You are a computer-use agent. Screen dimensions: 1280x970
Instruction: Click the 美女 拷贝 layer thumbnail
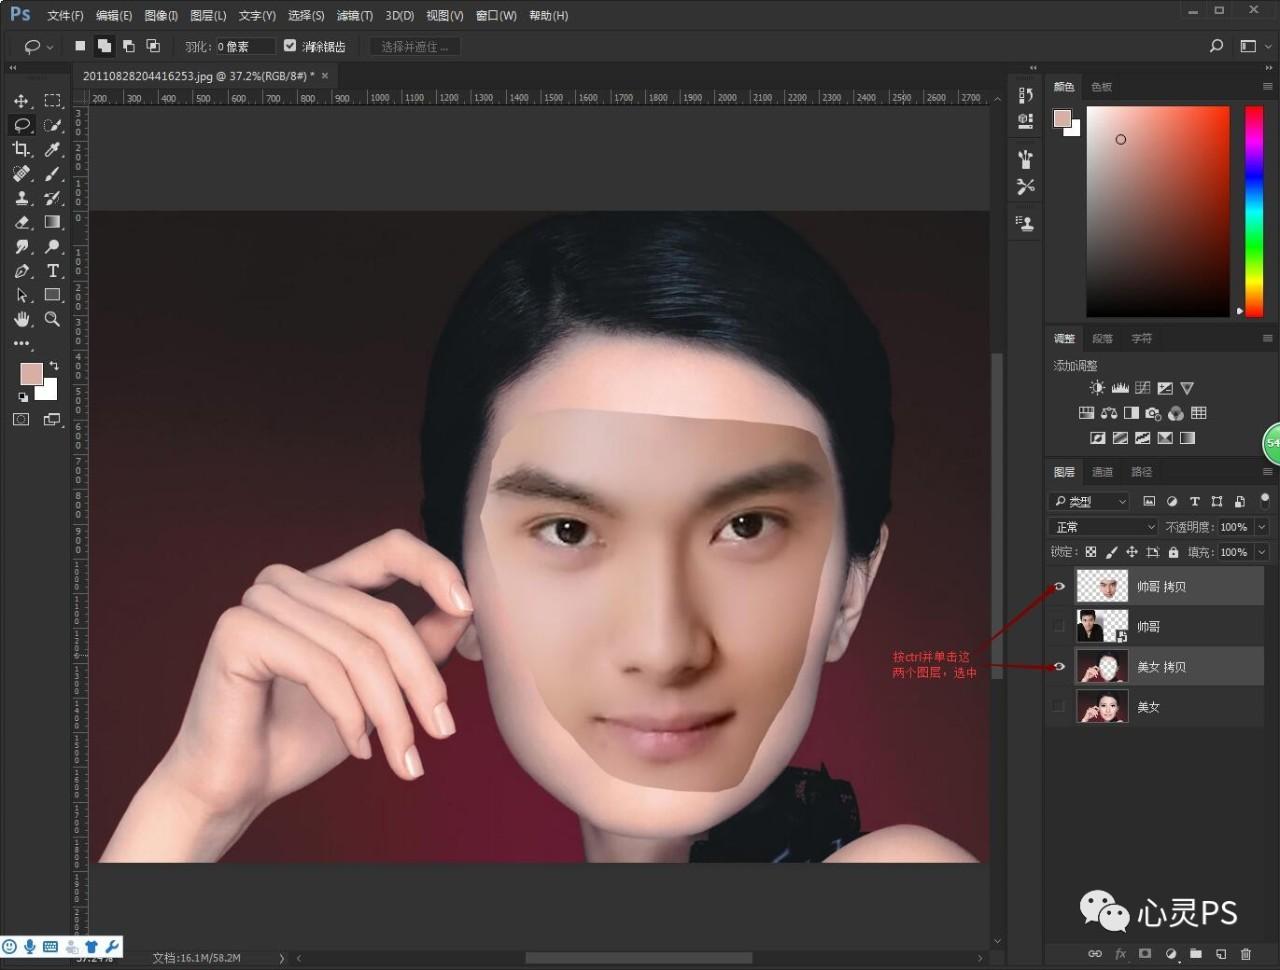pyautogui.click(x=1102, y=666)
